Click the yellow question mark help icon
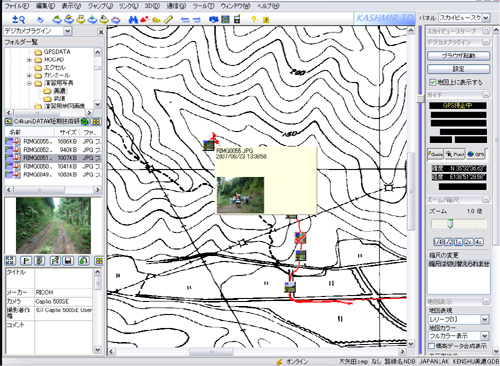The height and width of the screenshot is (366, 500). coord(254,20)
